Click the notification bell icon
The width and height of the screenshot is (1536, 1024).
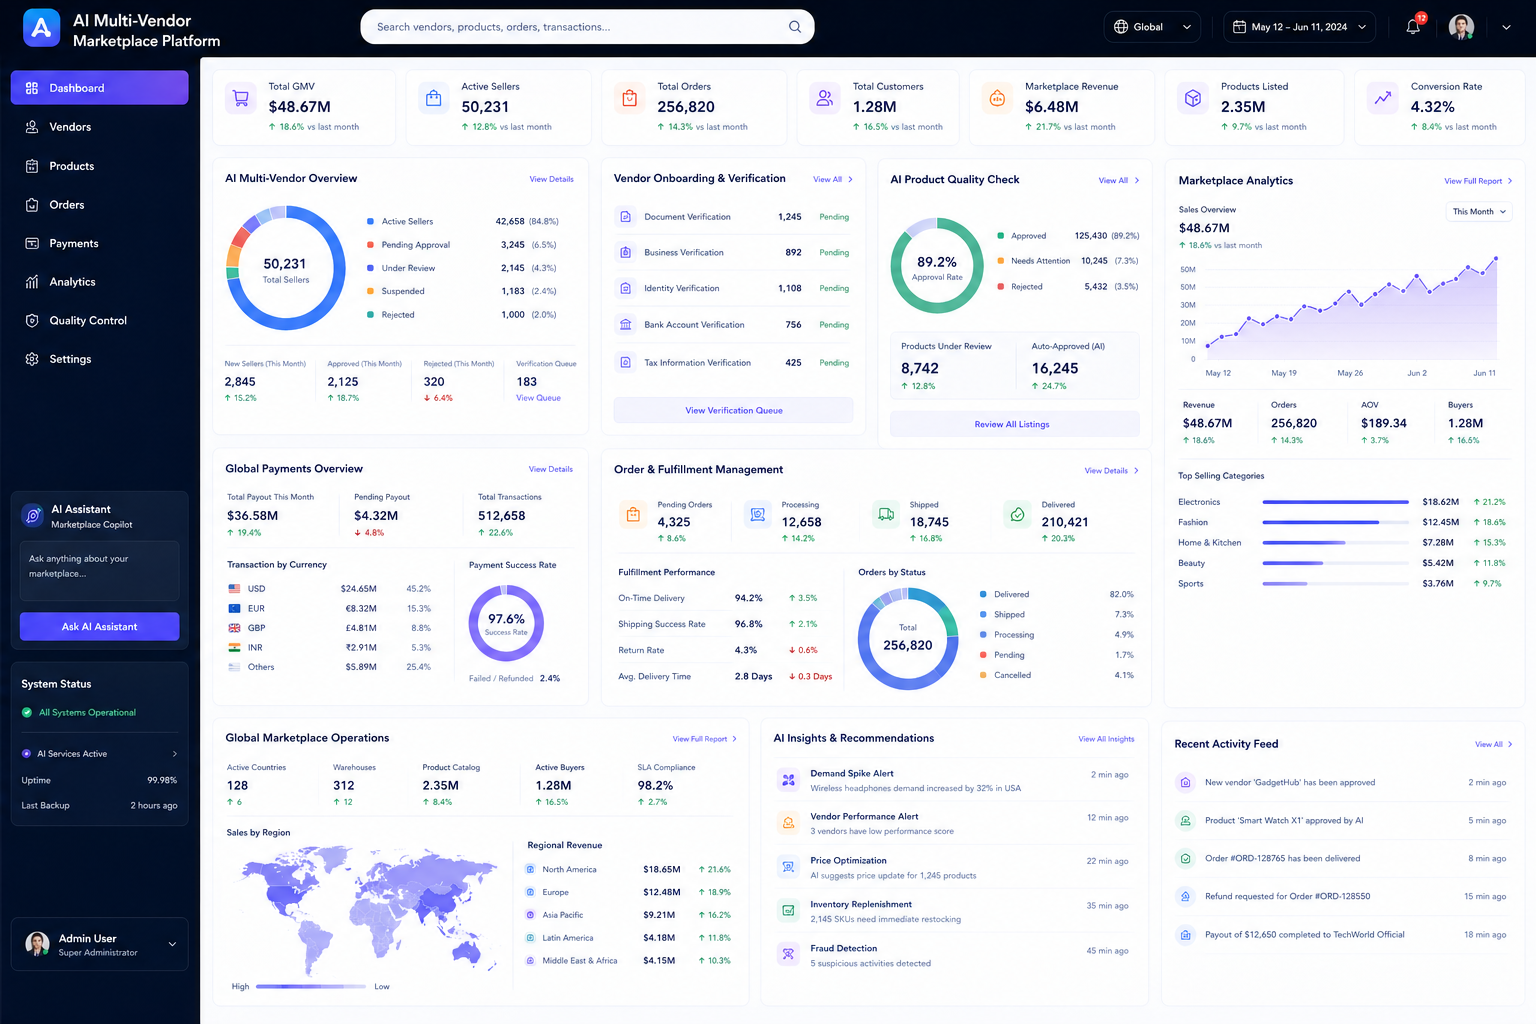1413,27
